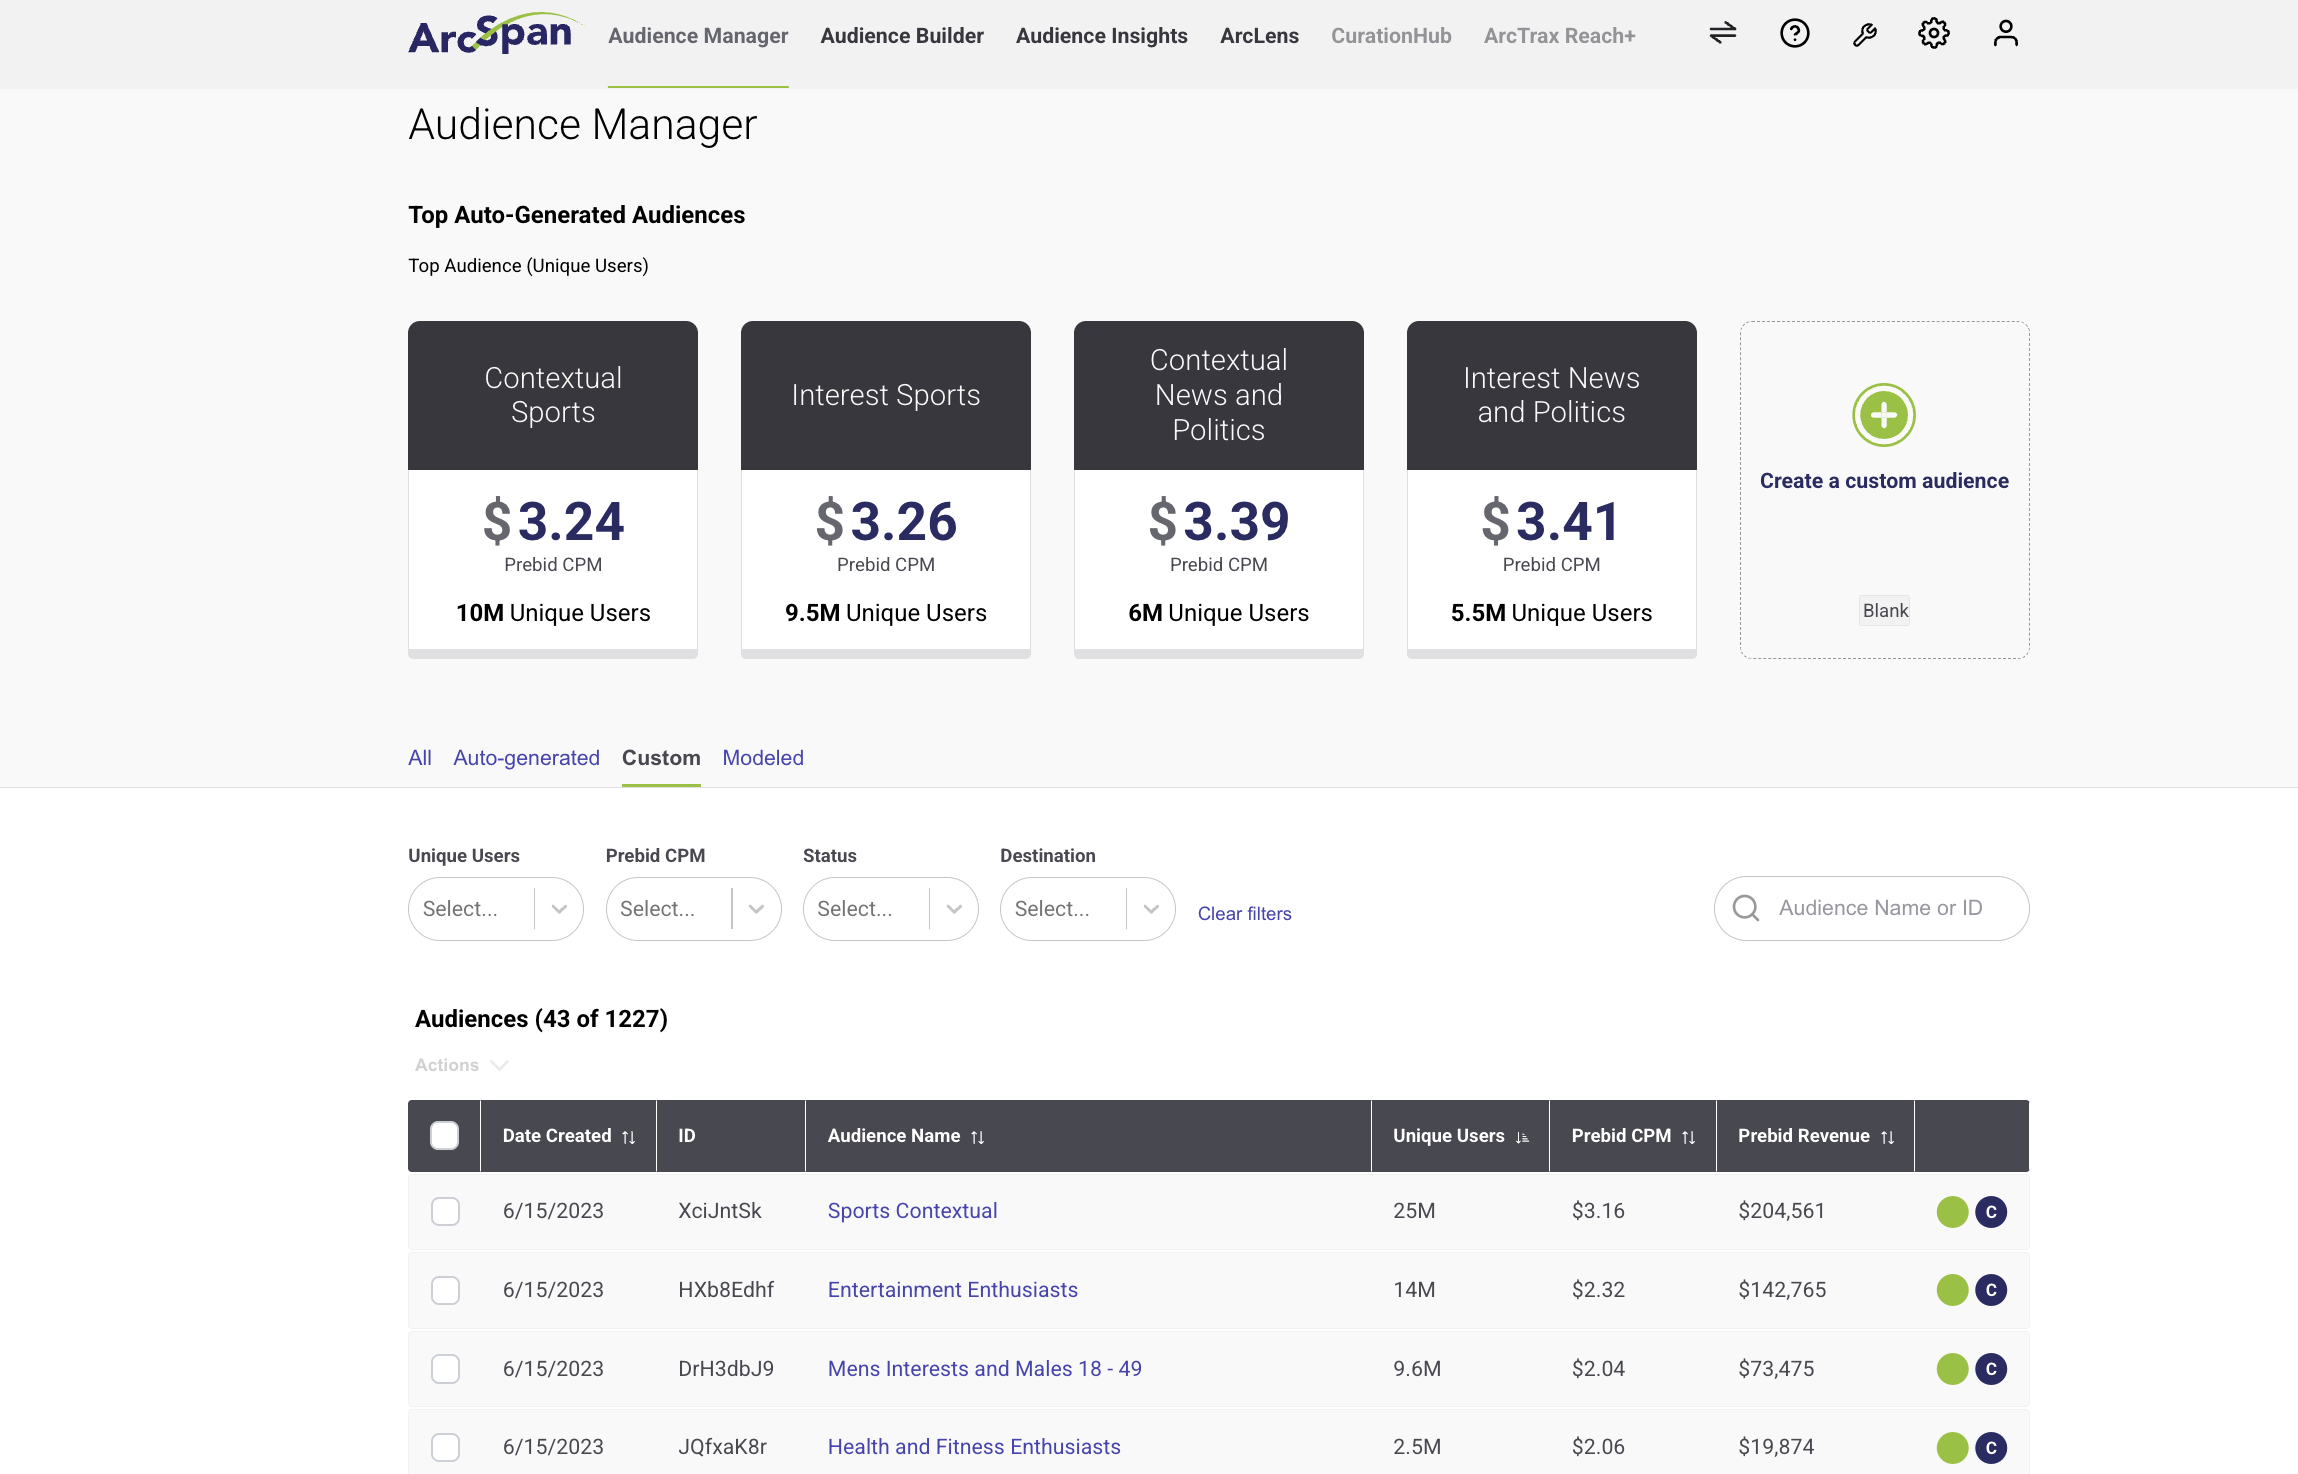Sort by Prebid CPM arrows icon
2298x1474 pixels.
[x=1688, y=1137]
